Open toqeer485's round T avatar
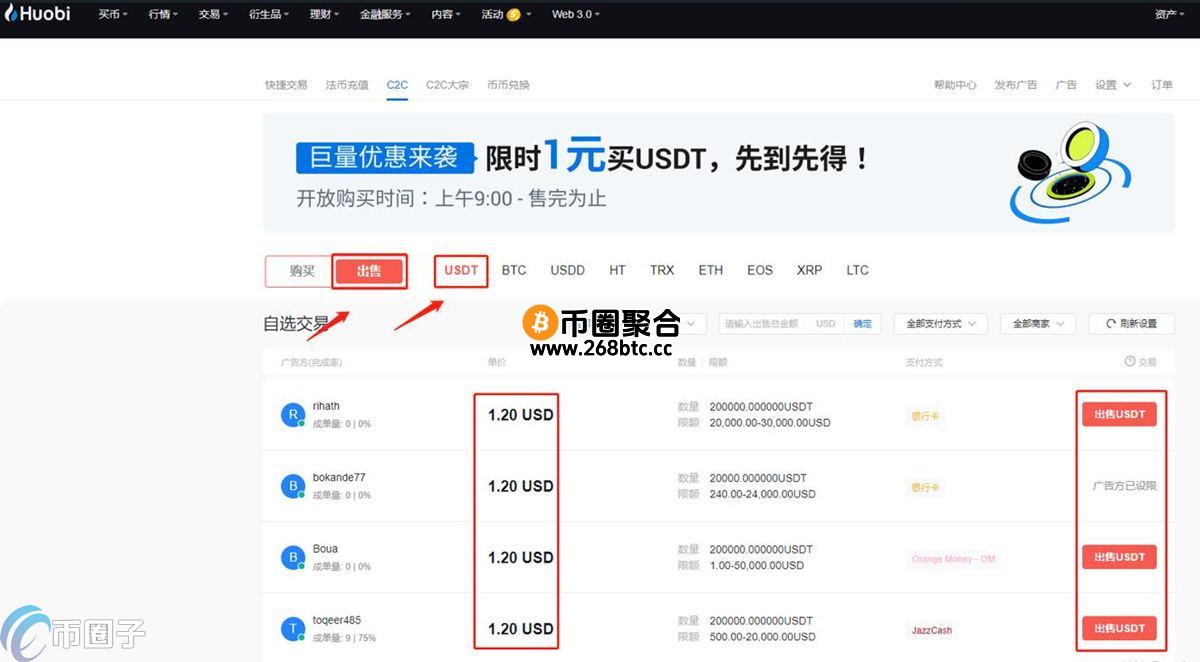This screenshot has width=1200, height=662. click(x=292, y=629)
